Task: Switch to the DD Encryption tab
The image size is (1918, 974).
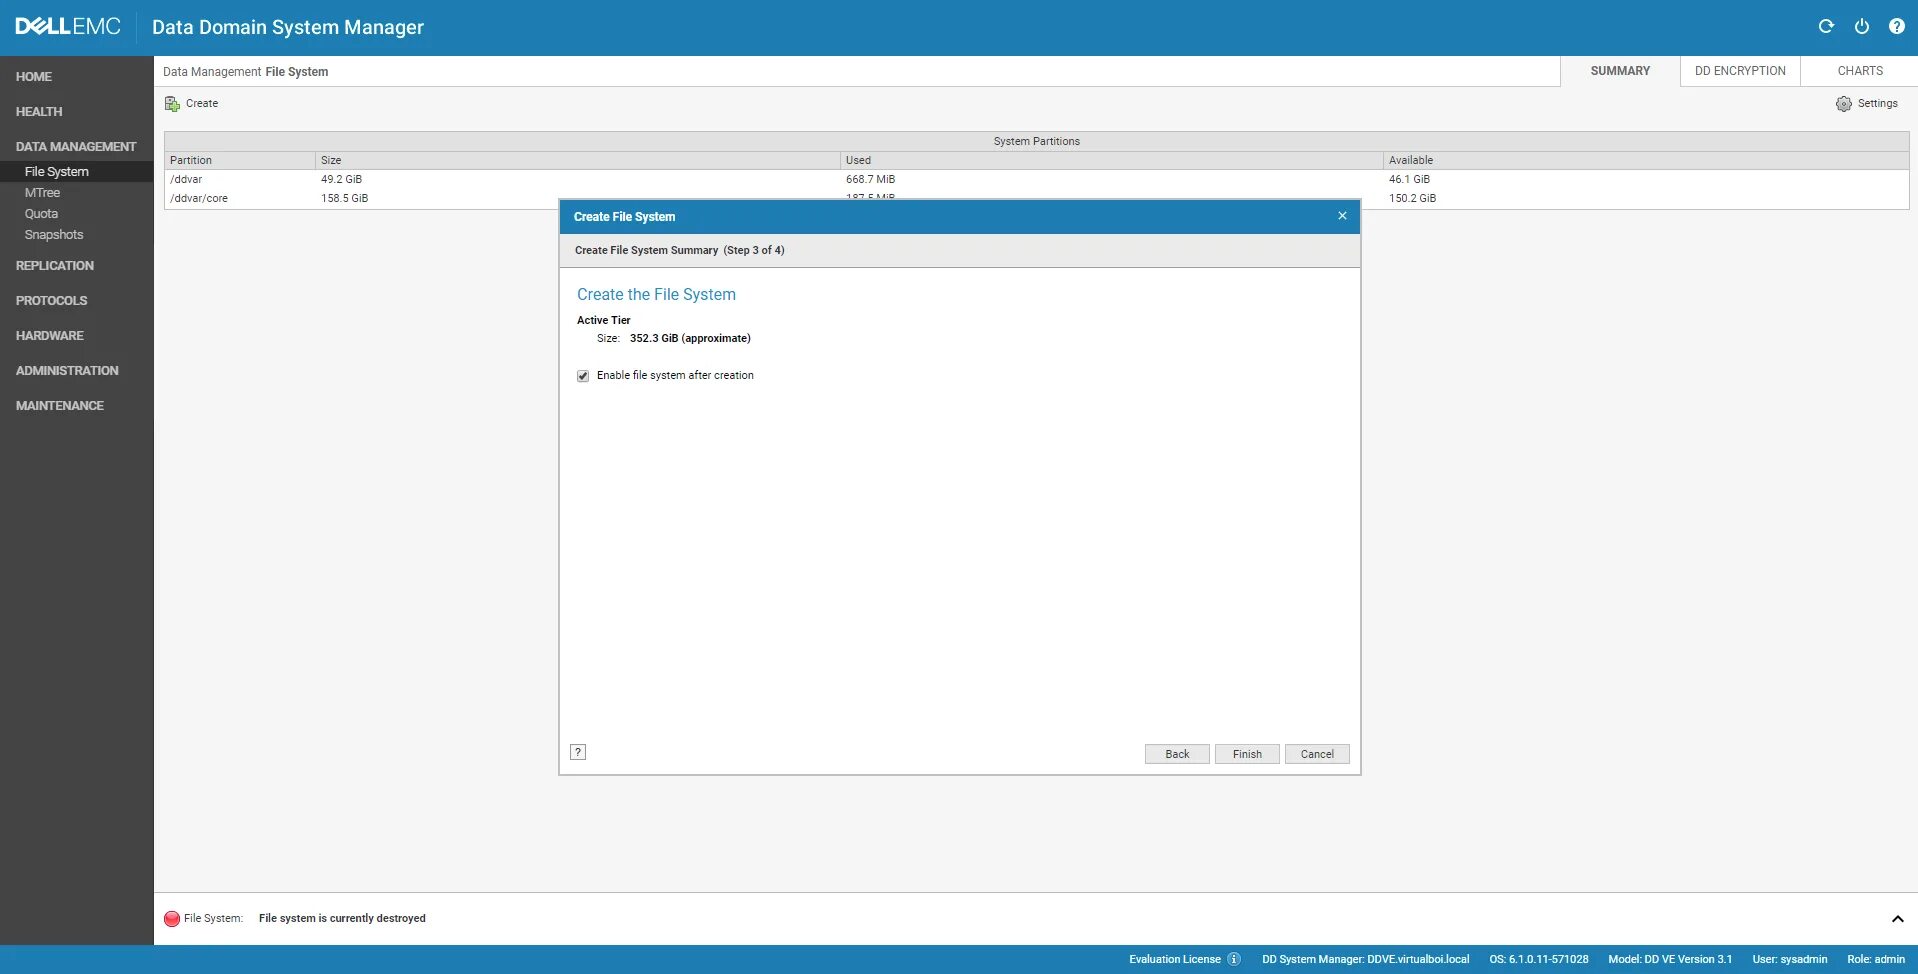Action: 1740,71
